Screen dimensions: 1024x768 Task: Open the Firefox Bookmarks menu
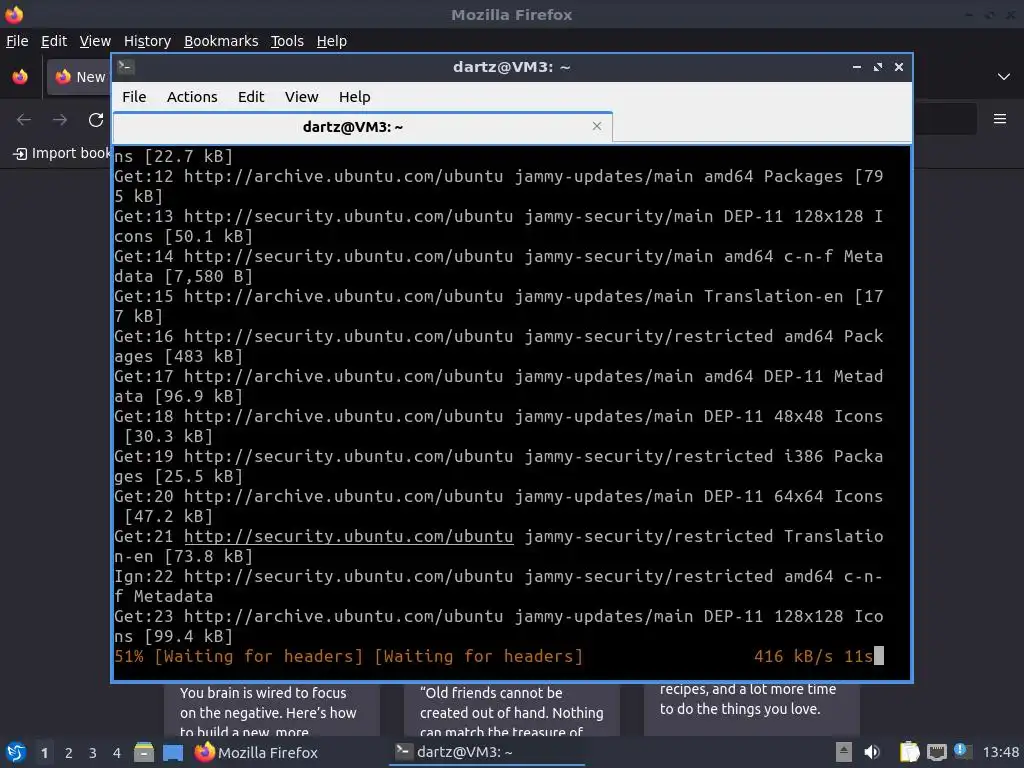[x=221, y=41]
